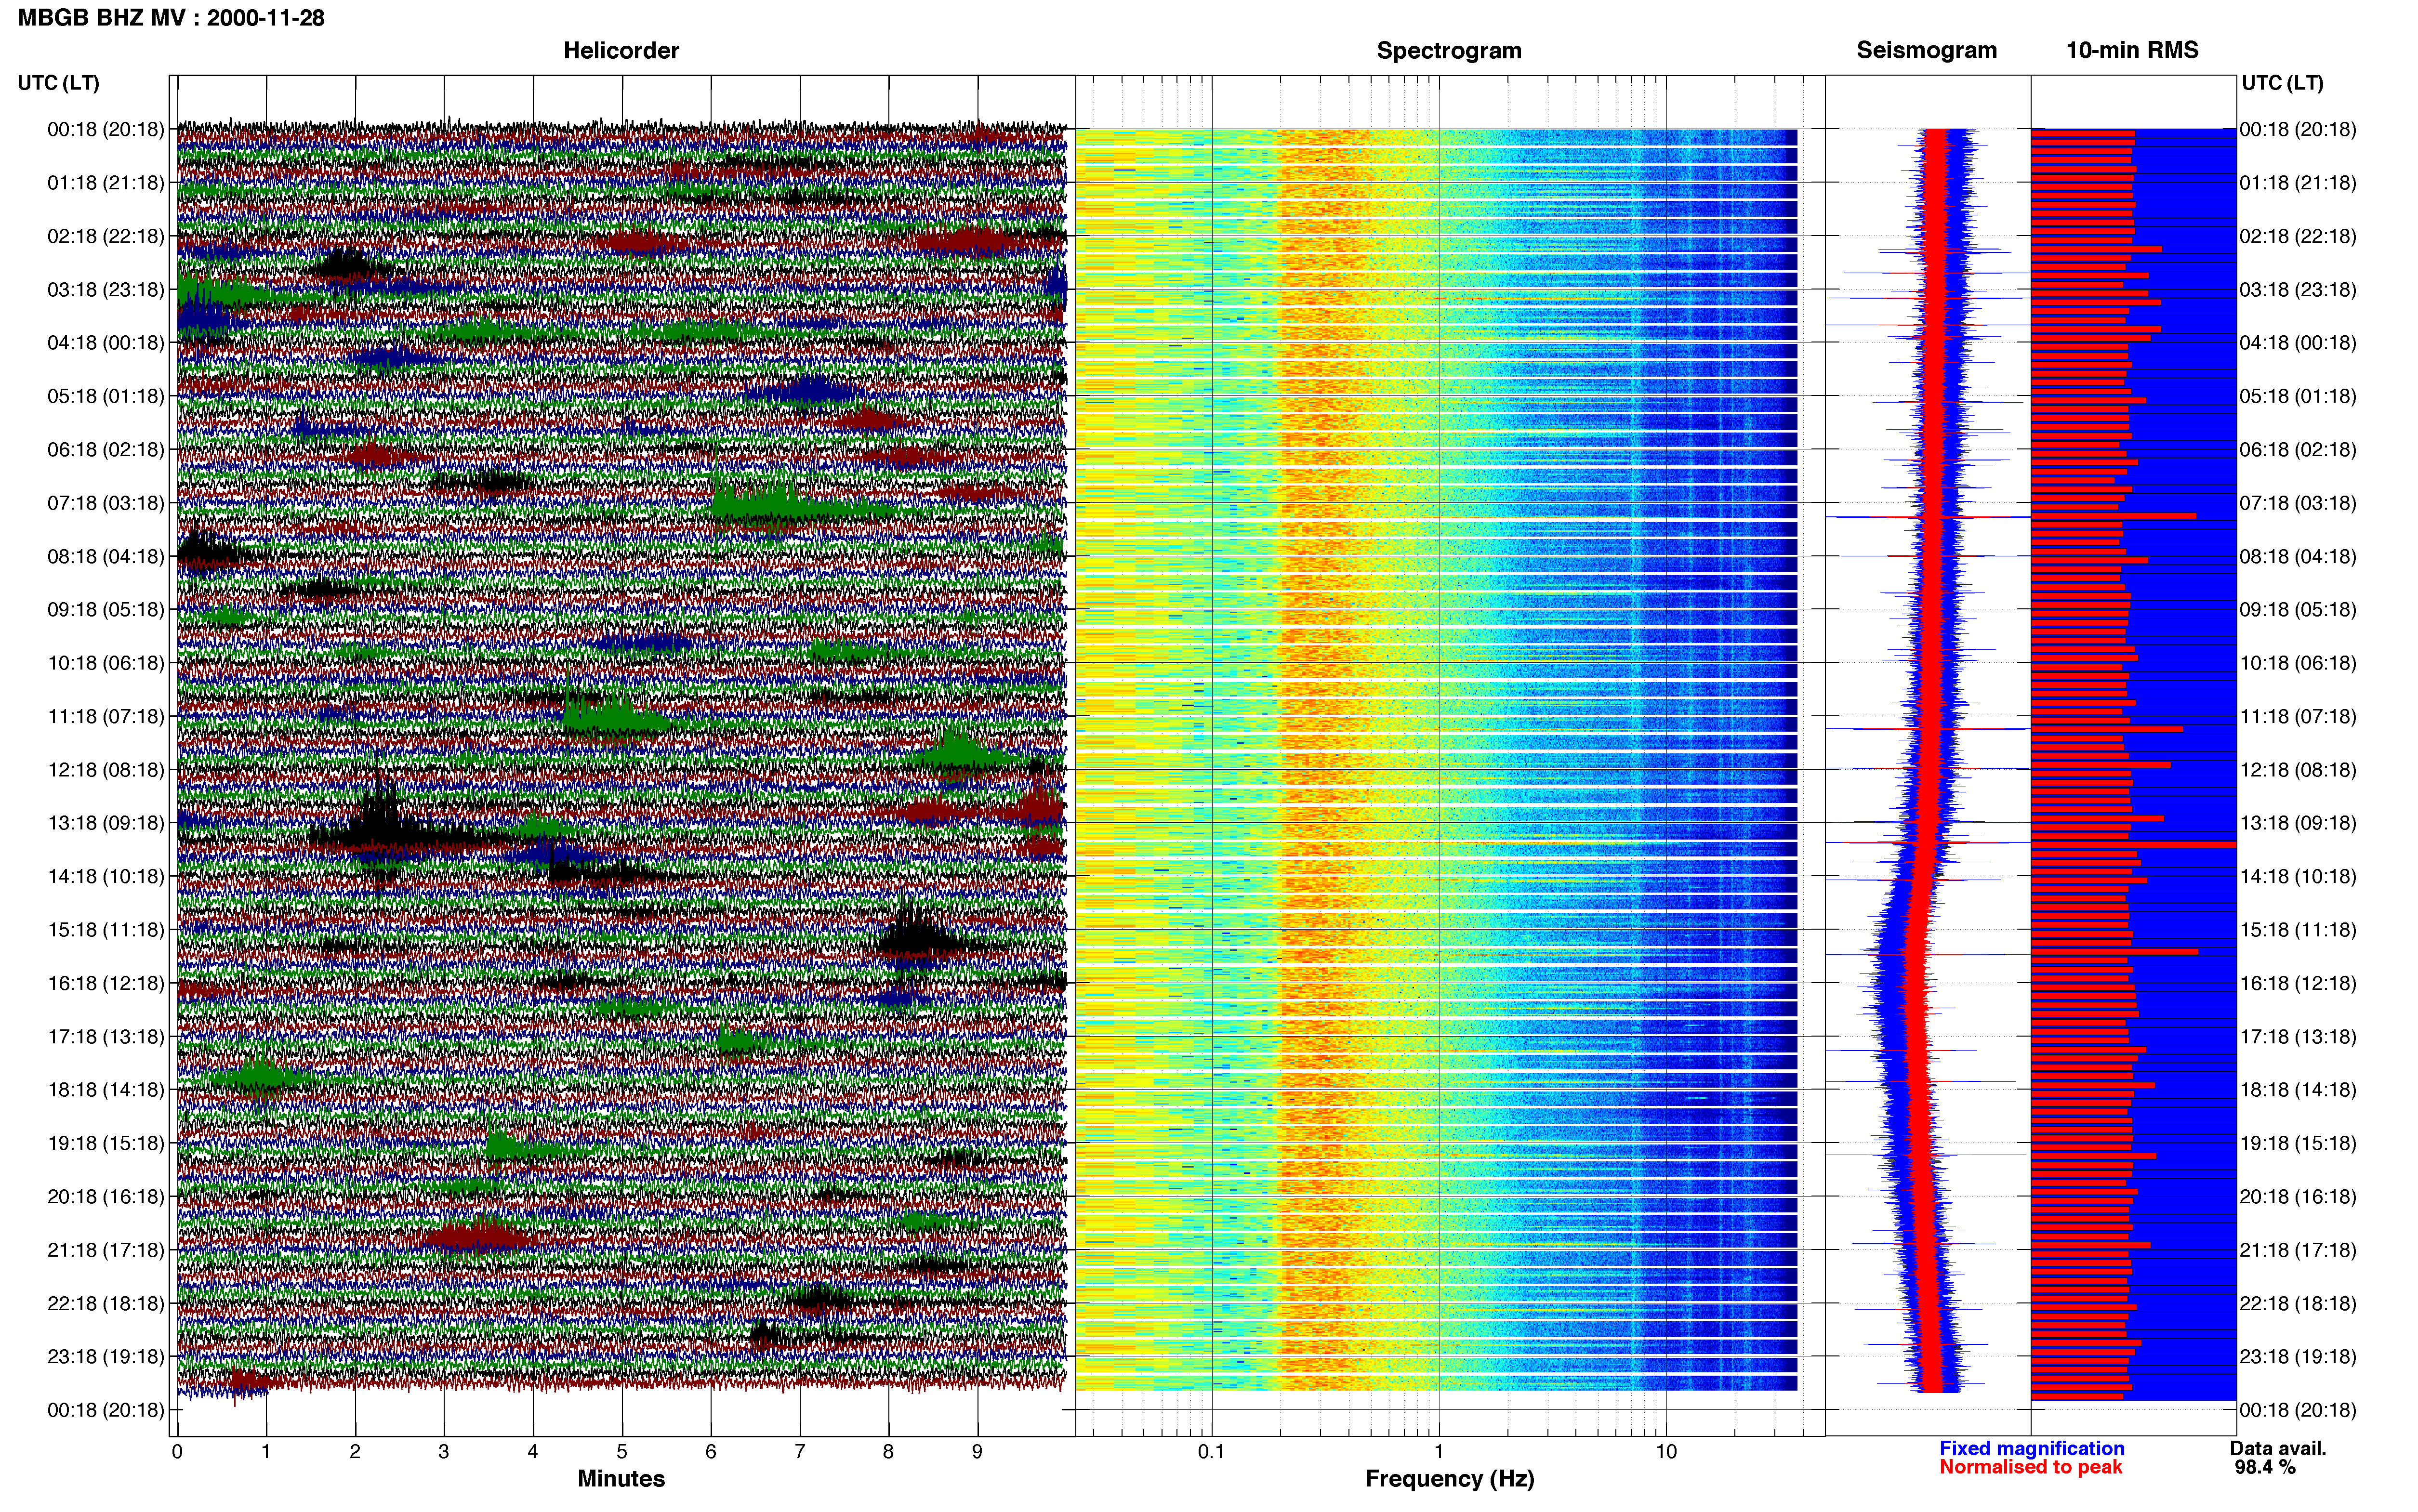Click the "1" tick on the Frequency axis
Image resolution: width=2418 pixels, height=1512 pixels.
pyautogui.click(x=1439, y=1451)
